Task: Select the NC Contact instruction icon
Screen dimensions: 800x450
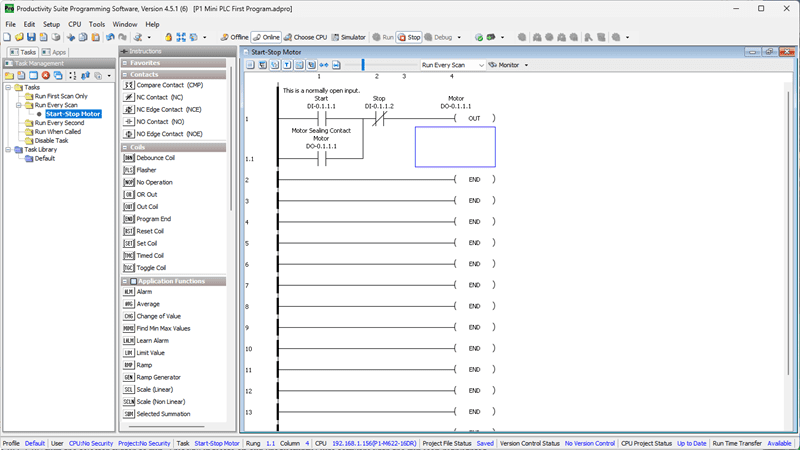Action: pos(129,98)
